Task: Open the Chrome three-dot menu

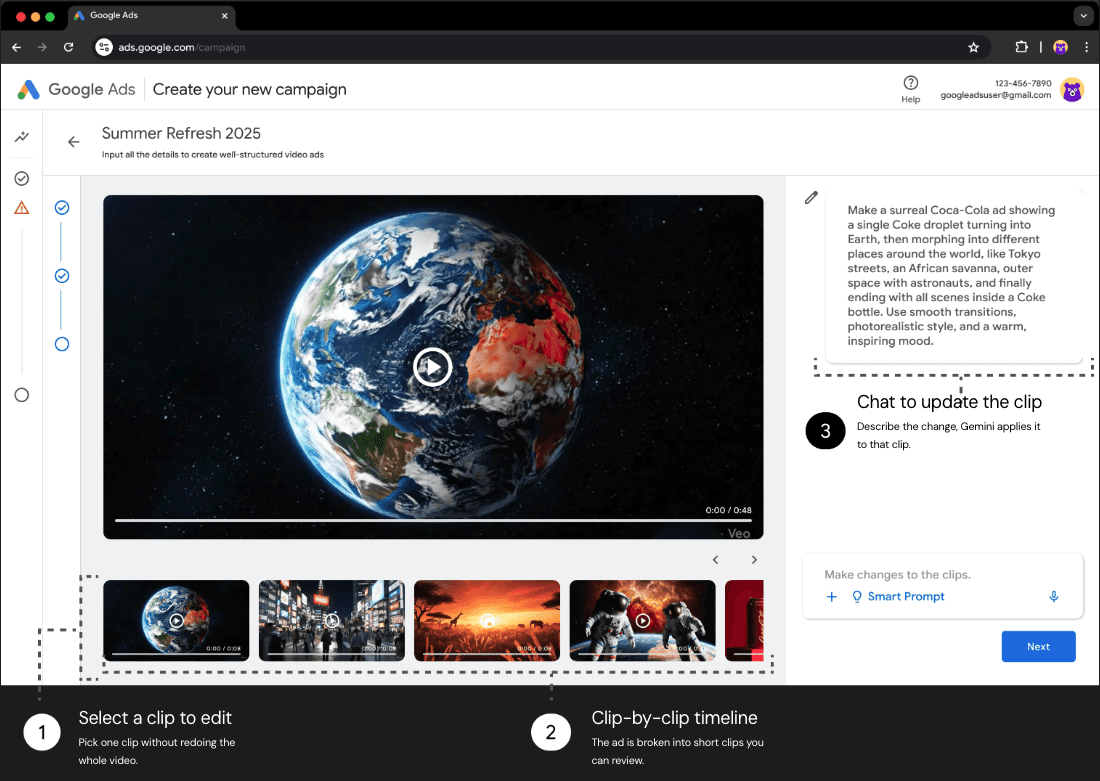Action: (1086, 47)
